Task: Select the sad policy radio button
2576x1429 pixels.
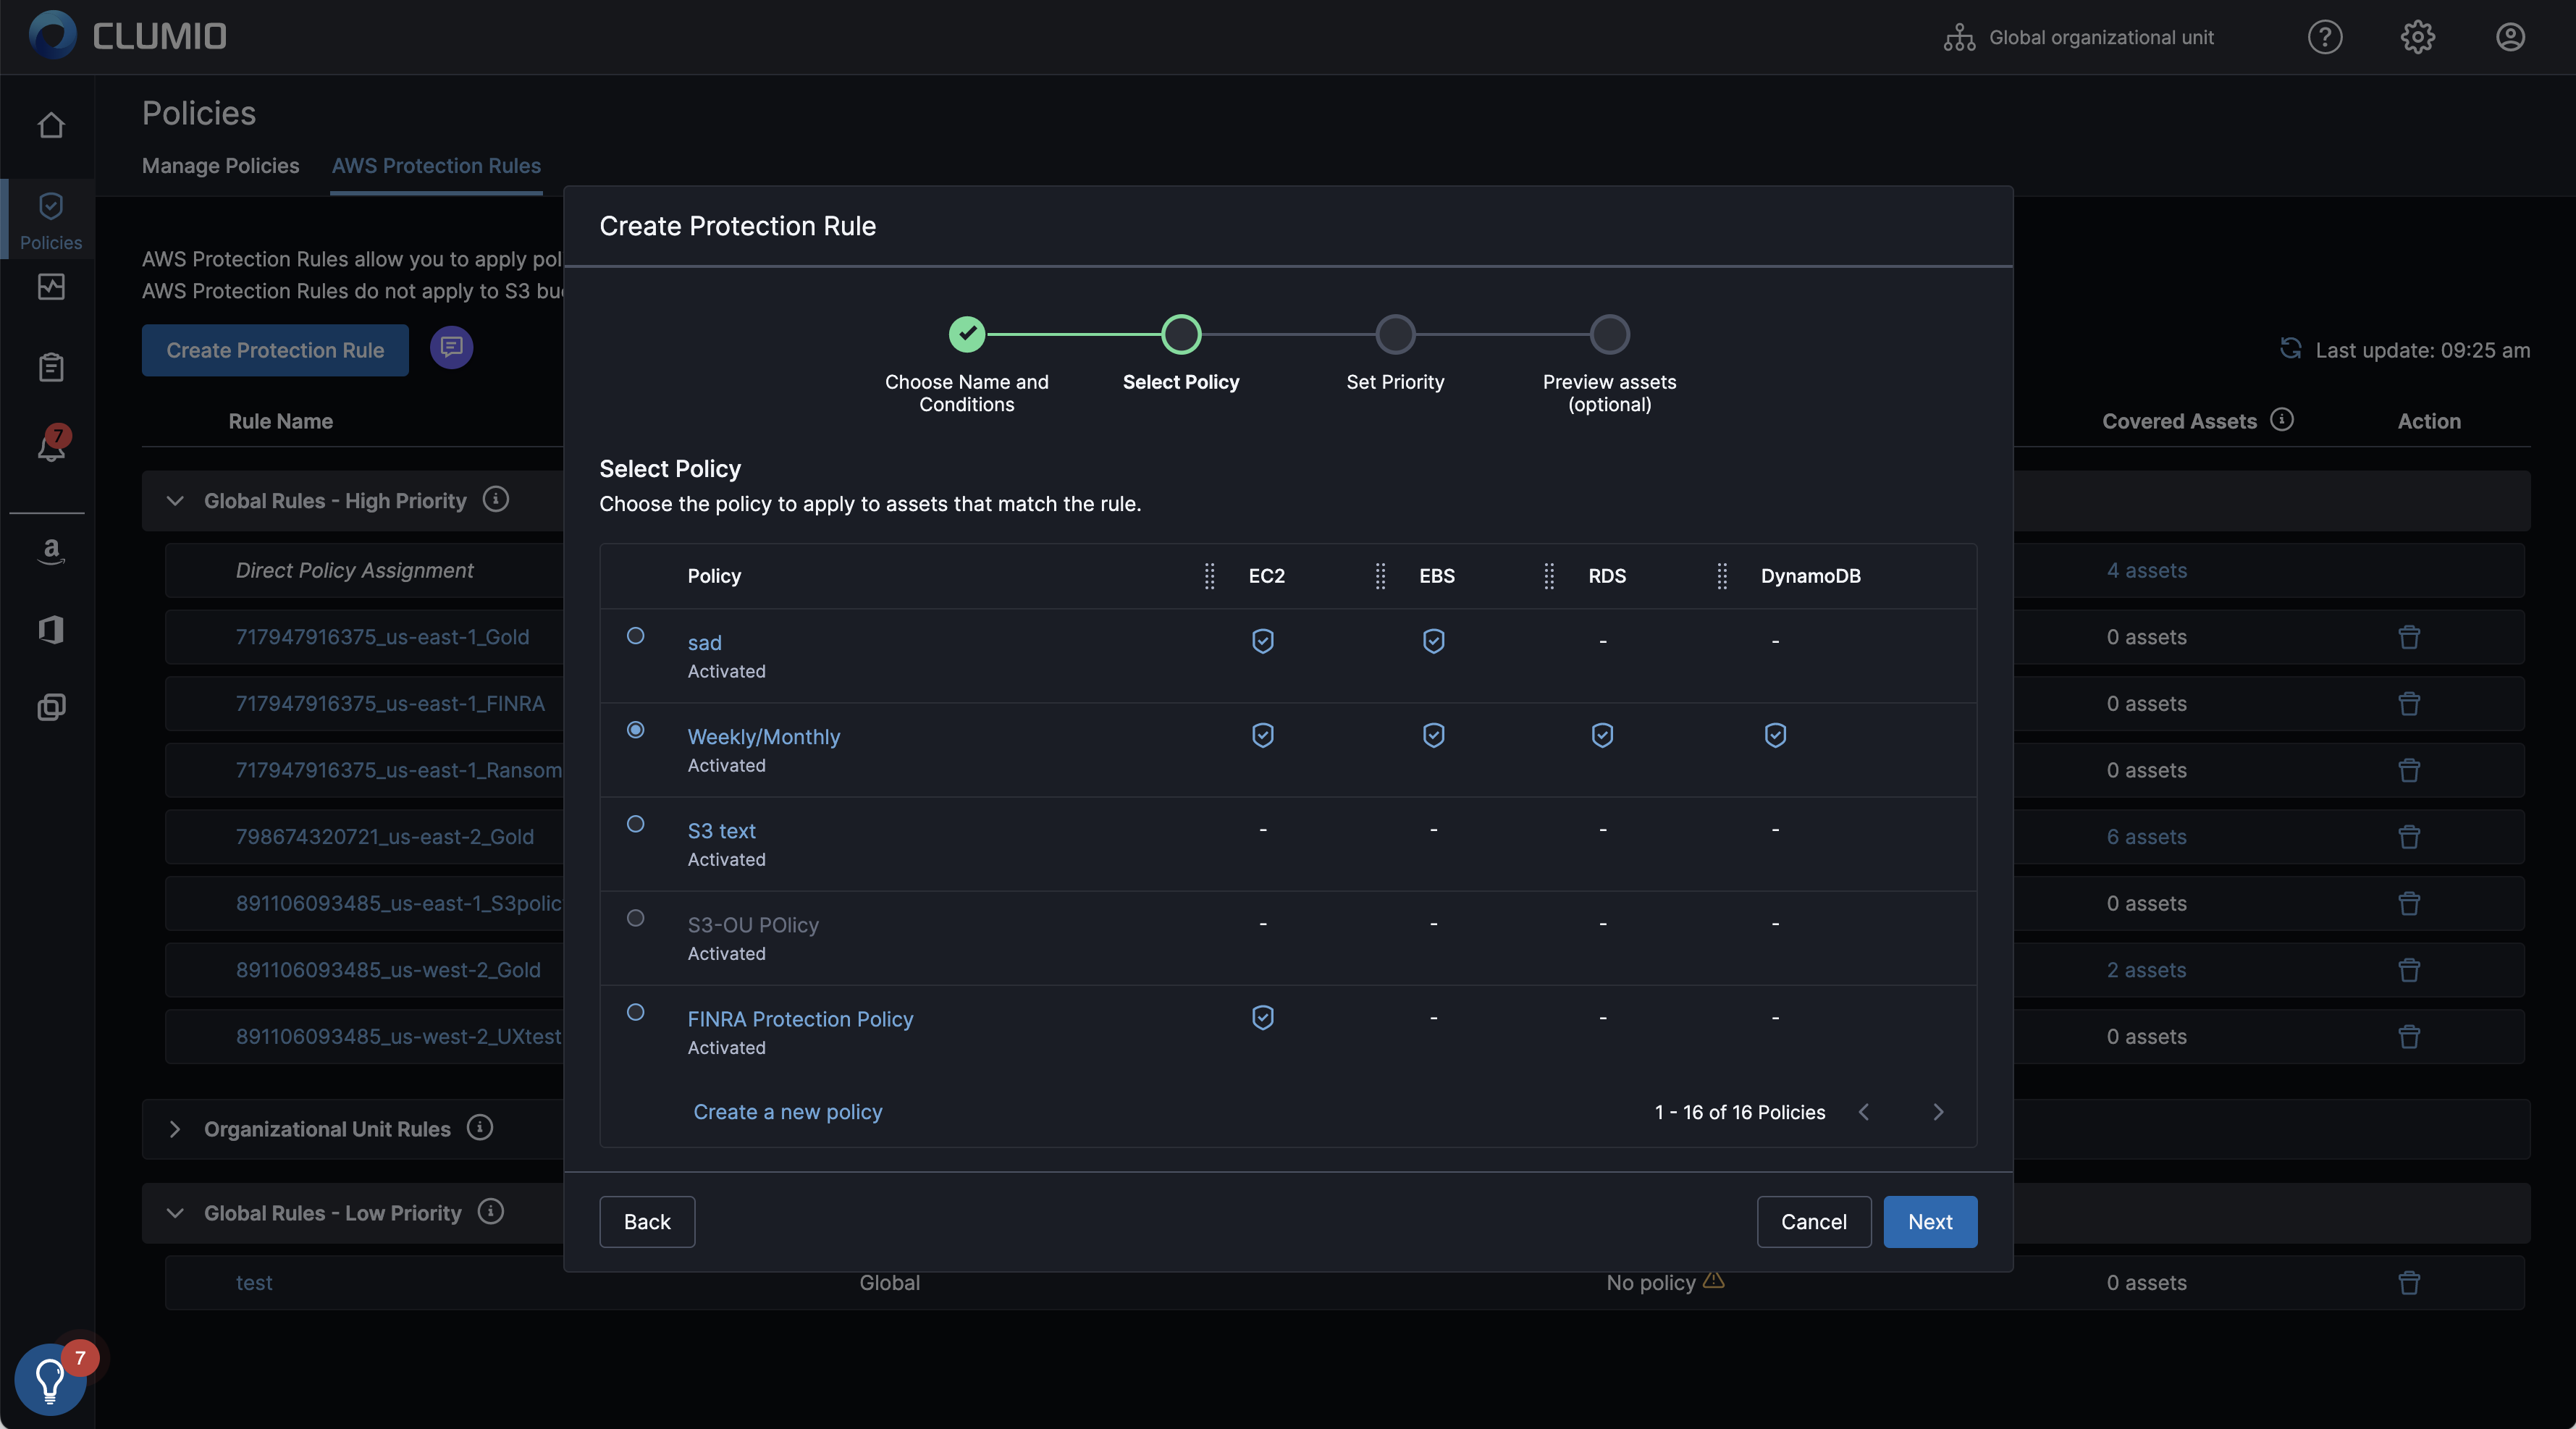Action: 635,636
